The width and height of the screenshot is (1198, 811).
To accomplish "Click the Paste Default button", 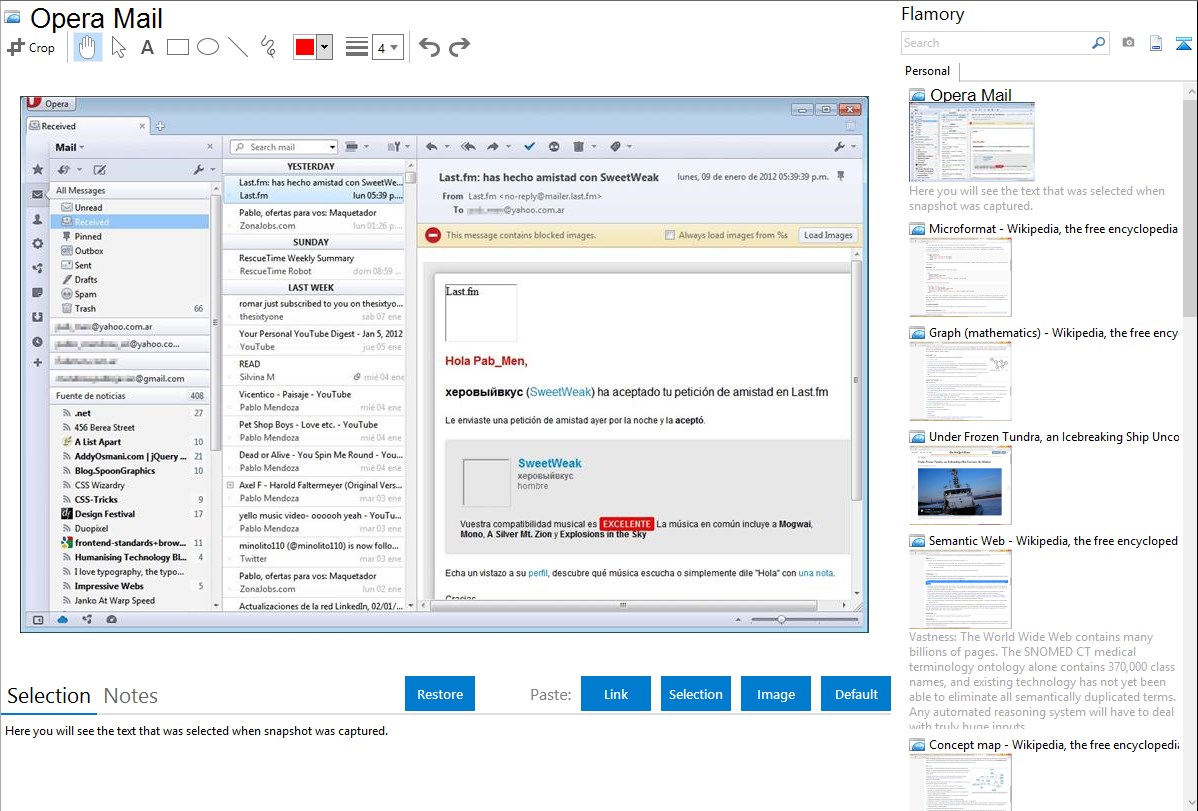I will (x=856, y=694).
